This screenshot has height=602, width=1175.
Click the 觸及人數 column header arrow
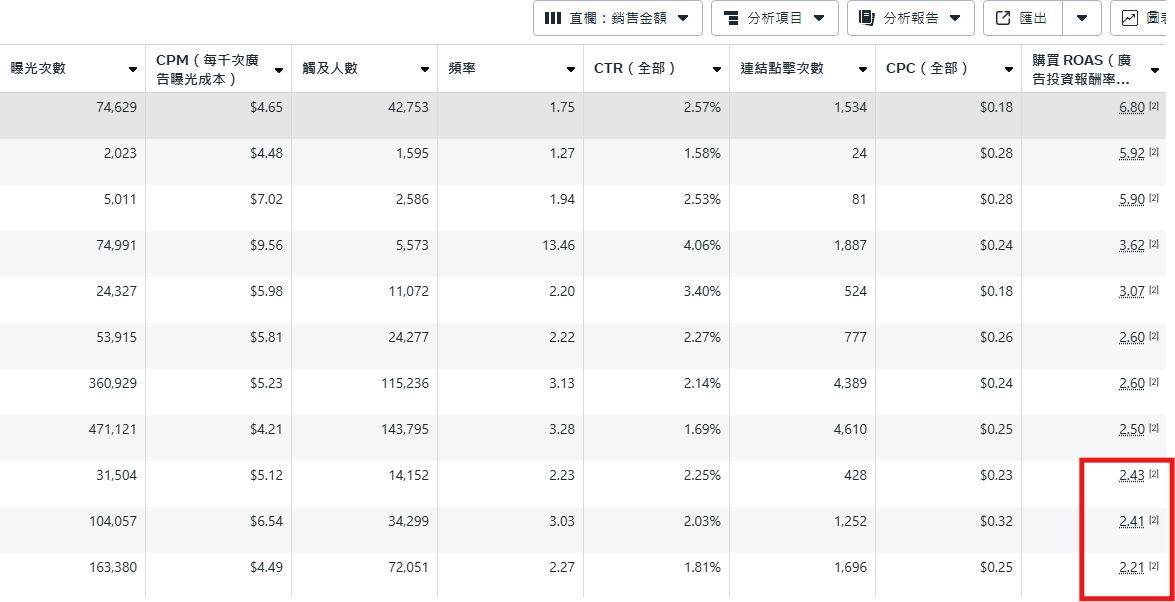coord(425,70)
